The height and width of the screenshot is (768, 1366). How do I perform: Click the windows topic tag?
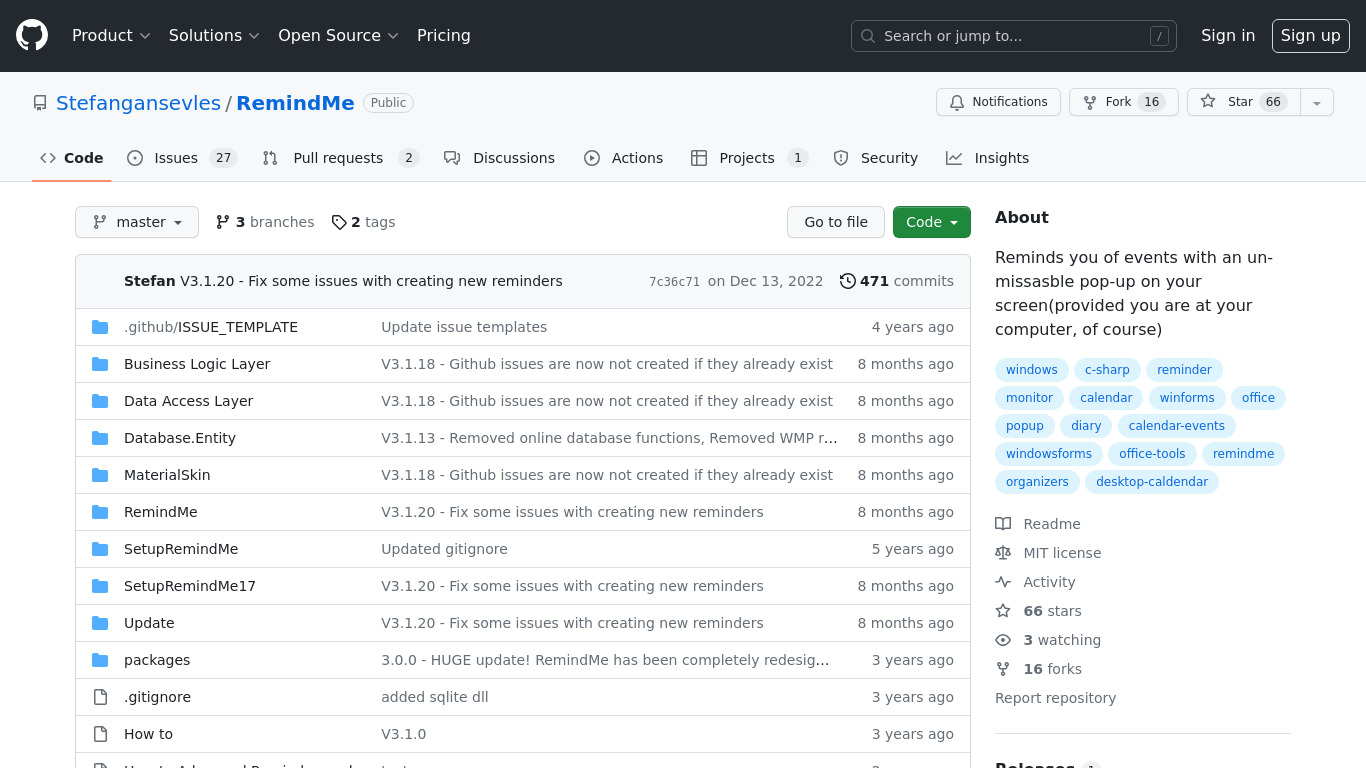pyautogui.click(x=1032, y=370)
